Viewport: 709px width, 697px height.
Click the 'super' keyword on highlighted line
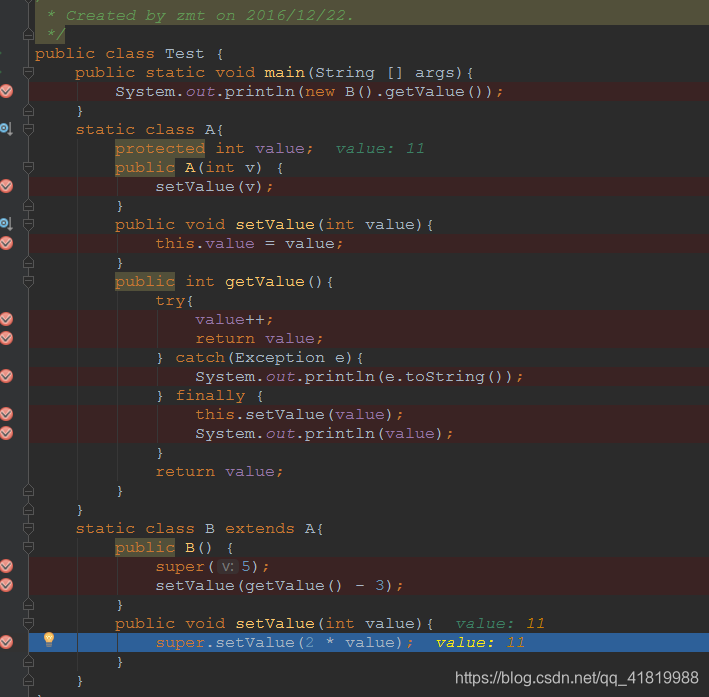(180, 643)
